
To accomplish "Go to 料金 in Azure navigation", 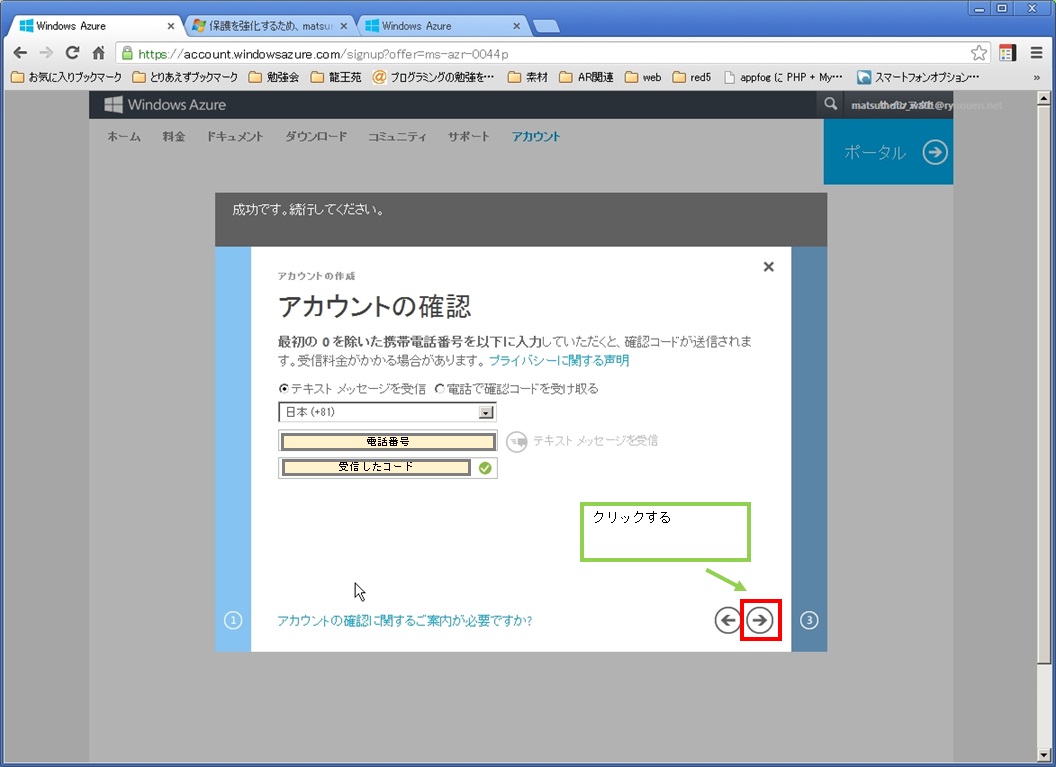I will [x=174, y=137].
